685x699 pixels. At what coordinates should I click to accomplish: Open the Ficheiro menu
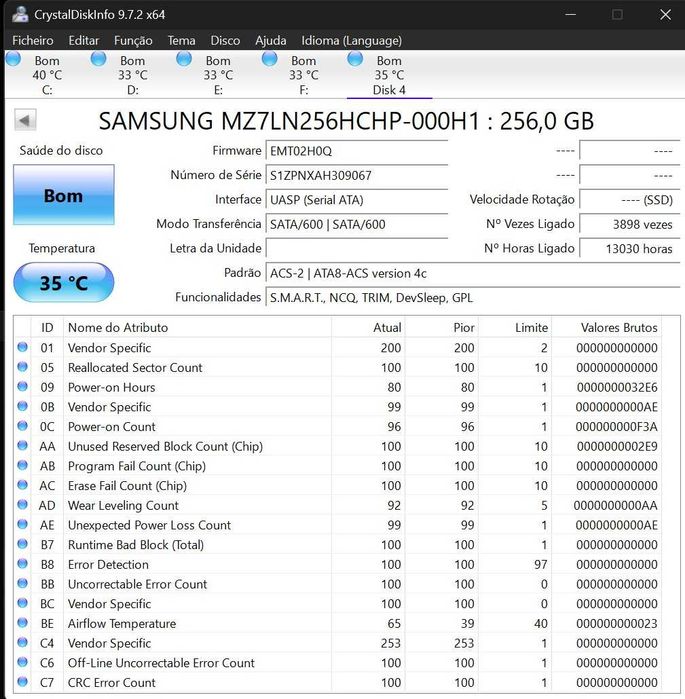(33, 41)
